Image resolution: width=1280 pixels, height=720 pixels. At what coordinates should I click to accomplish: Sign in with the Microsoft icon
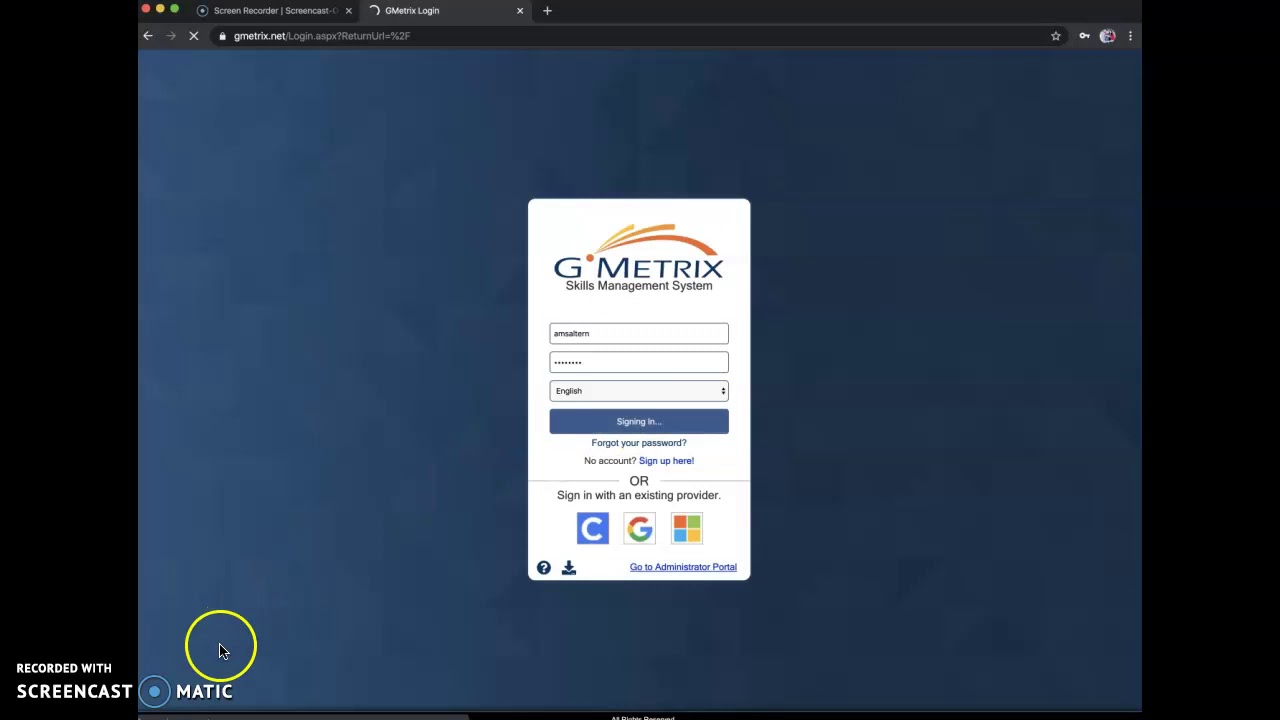(687, 528)
